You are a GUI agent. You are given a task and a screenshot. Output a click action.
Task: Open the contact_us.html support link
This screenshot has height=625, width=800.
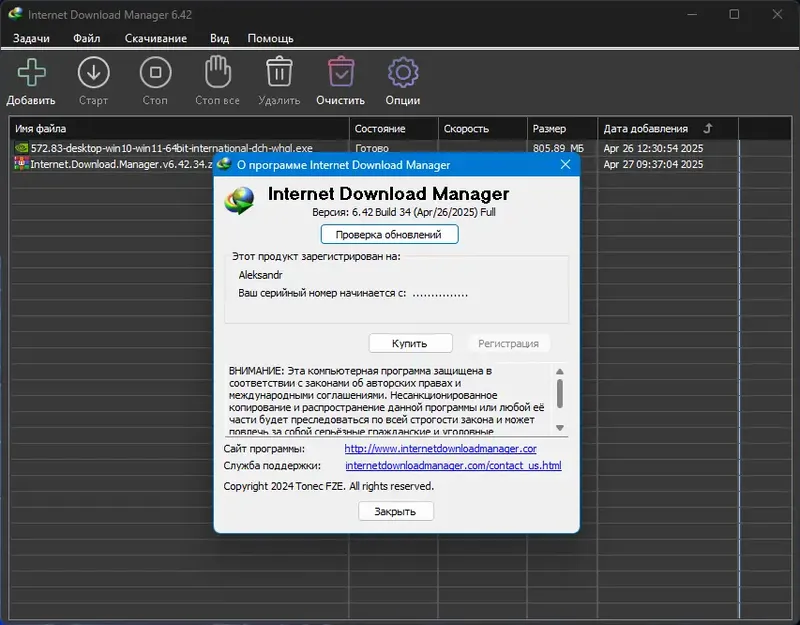coord(453,465)
